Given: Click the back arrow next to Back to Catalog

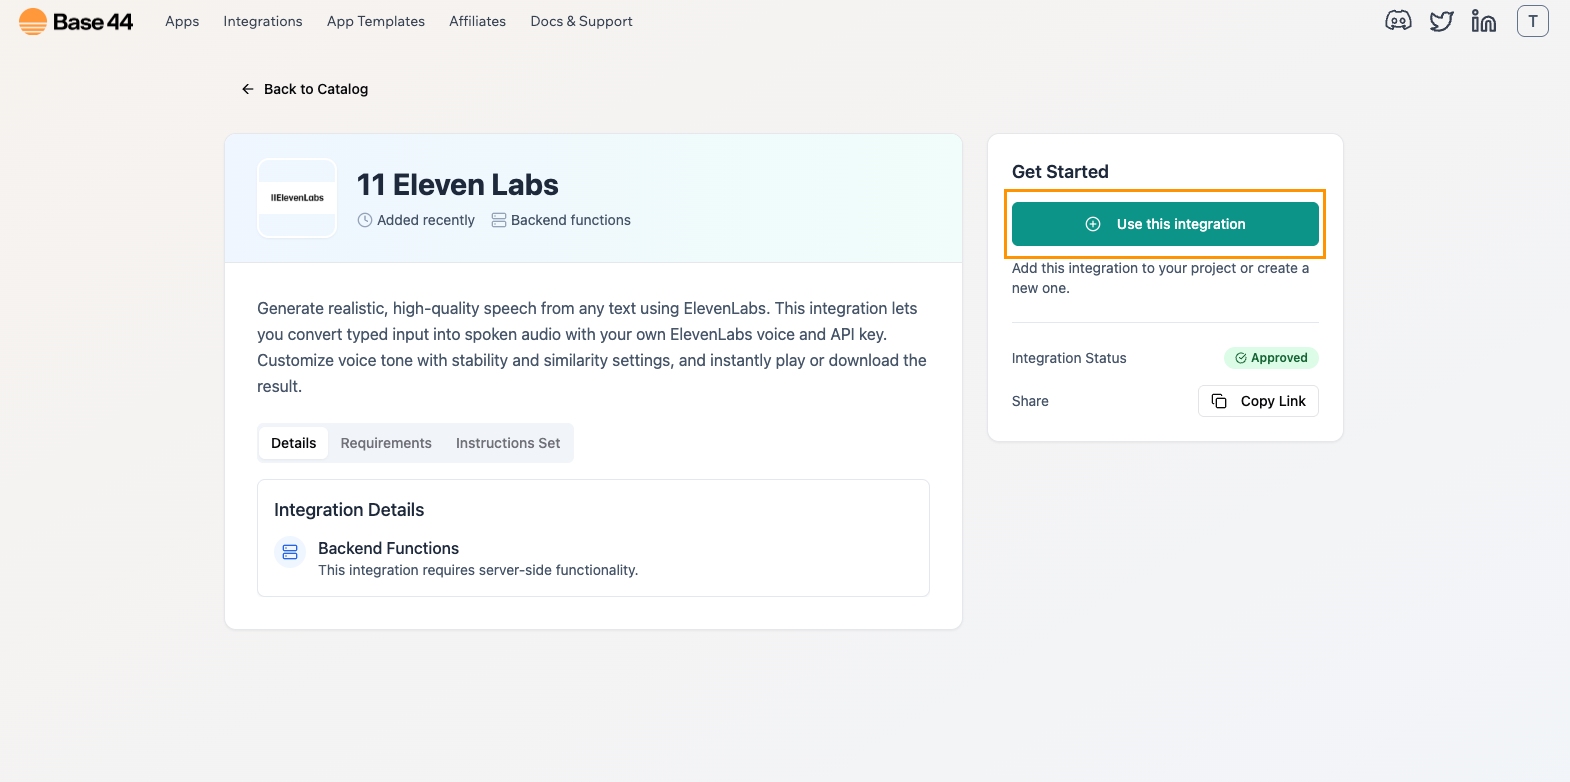Looking at the screenshot, I should (247, 89).
